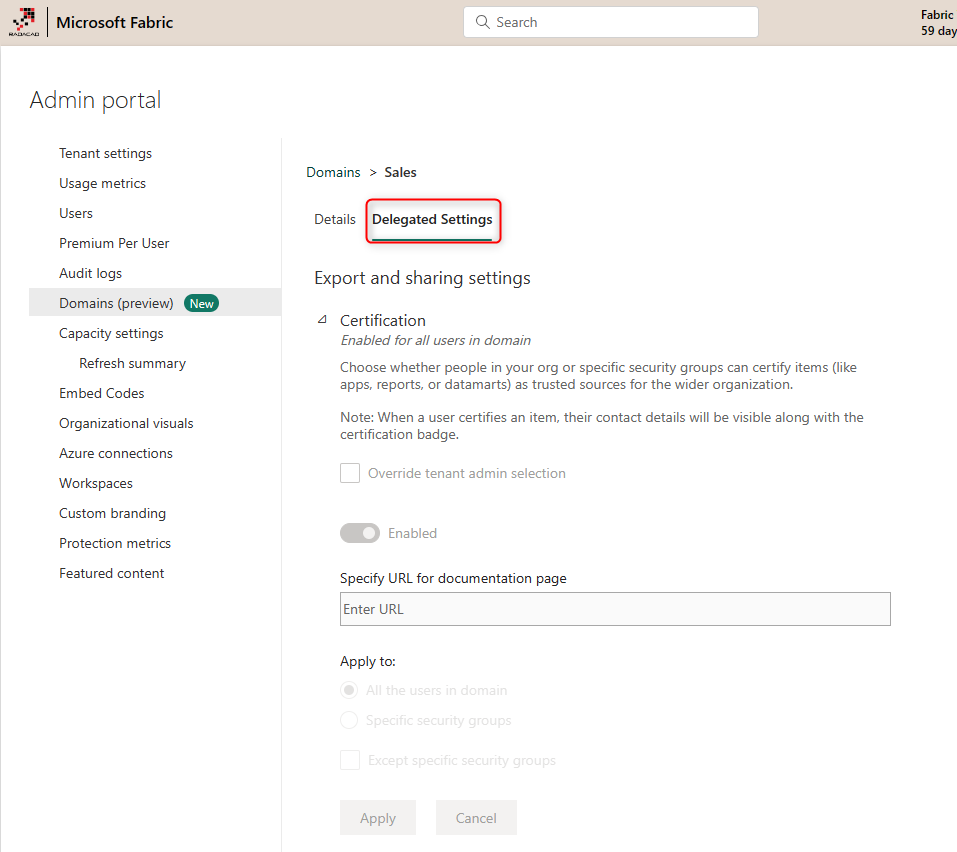The height and width of the screenshot is (852, 957).
Task: Check Override tenant admin selection
Action: click(x=350, y=473)
